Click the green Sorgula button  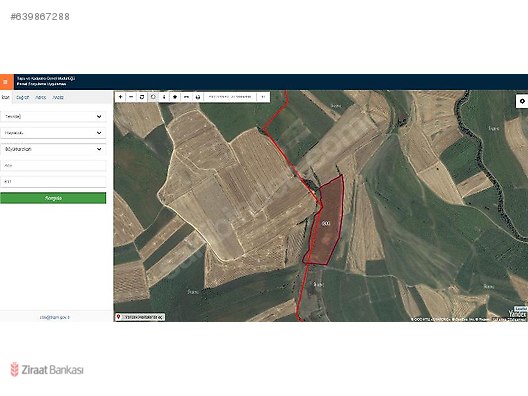(x=53, y=198)
